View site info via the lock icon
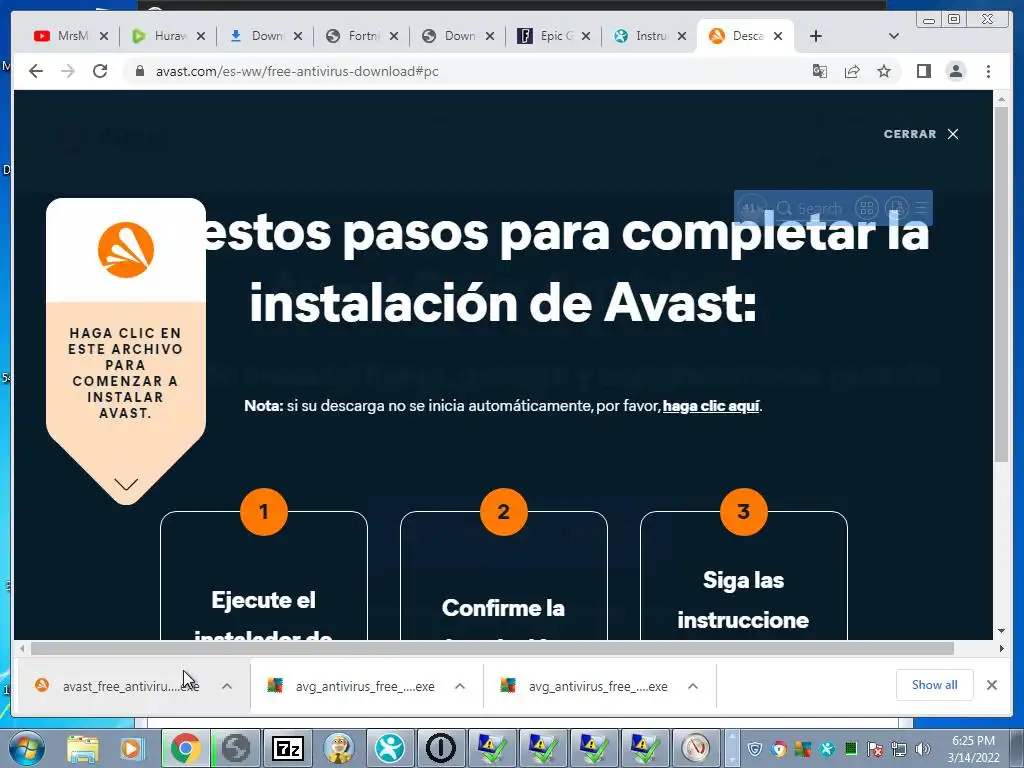 point(139,71)
